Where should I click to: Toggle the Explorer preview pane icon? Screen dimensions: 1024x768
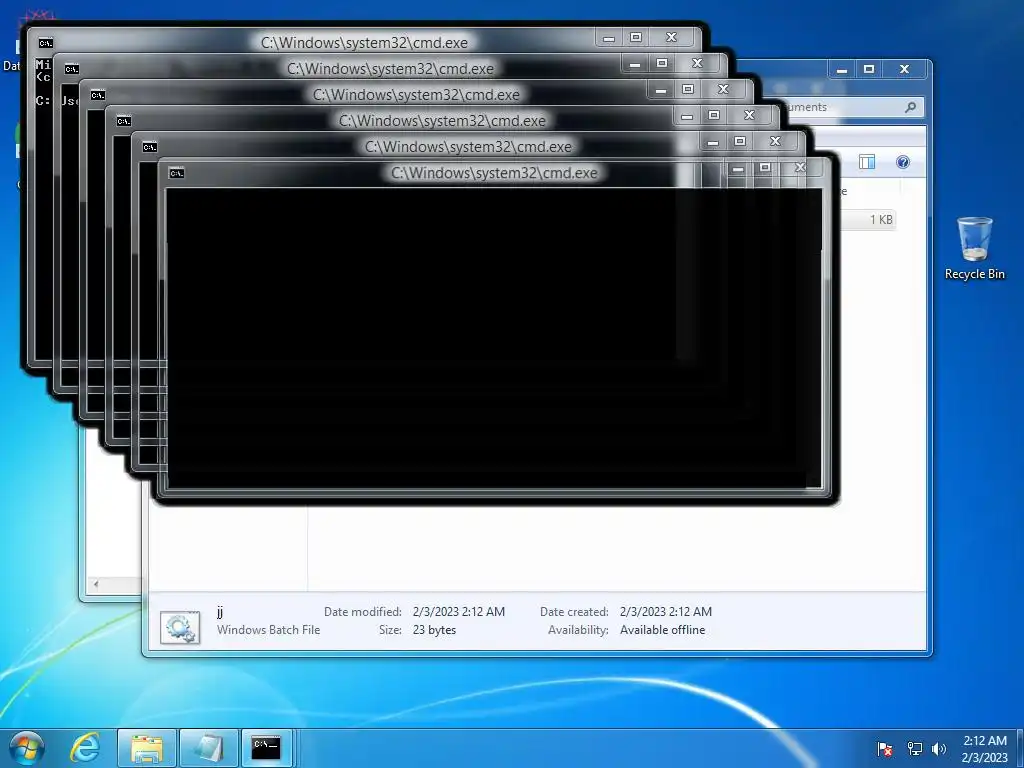(x=867, y=162)
